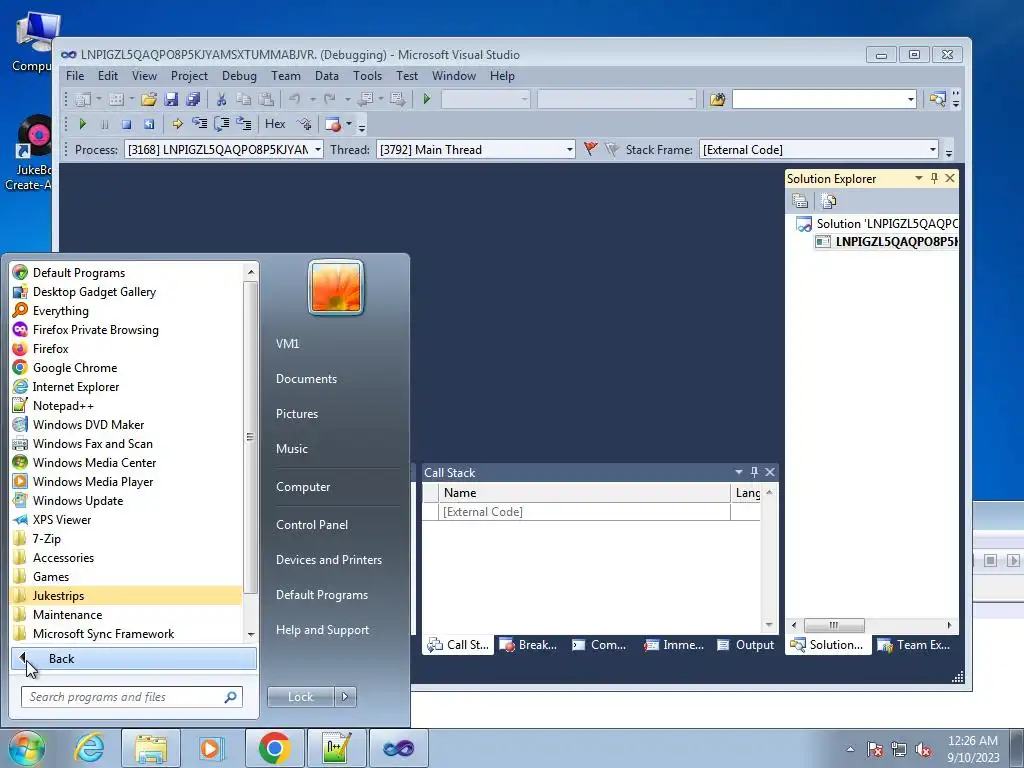1024x768 pixels.
Task: Open the File menu
Action: pyautogui.click(x=75, y=76)
